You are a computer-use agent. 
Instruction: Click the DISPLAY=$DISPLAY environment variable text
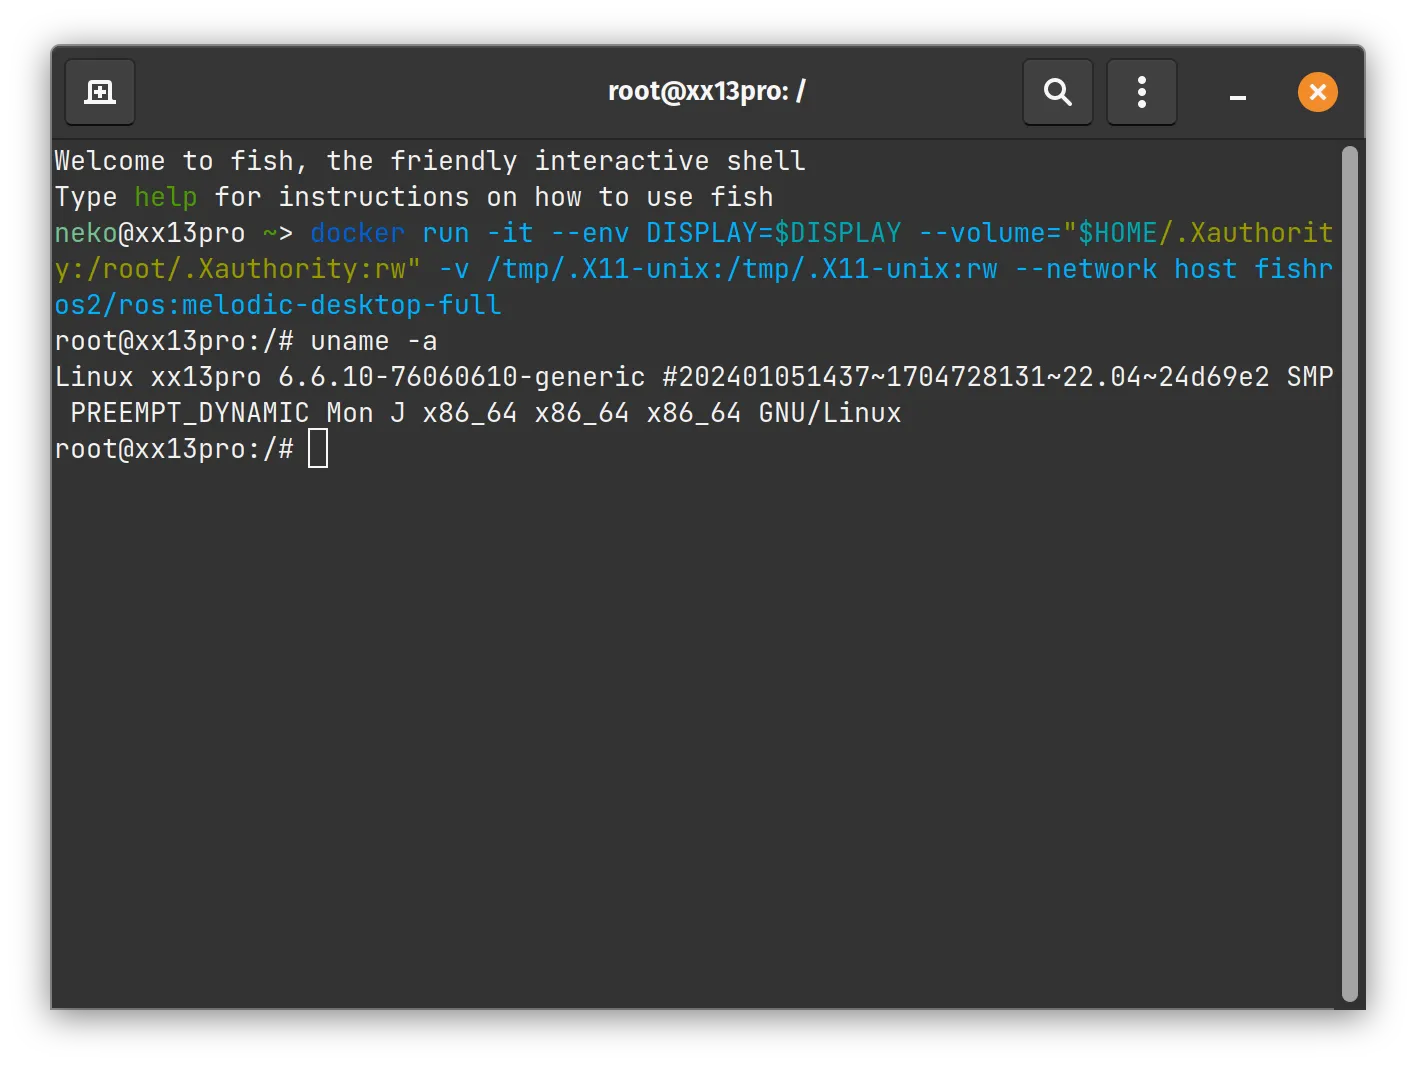tap(773, 232)
